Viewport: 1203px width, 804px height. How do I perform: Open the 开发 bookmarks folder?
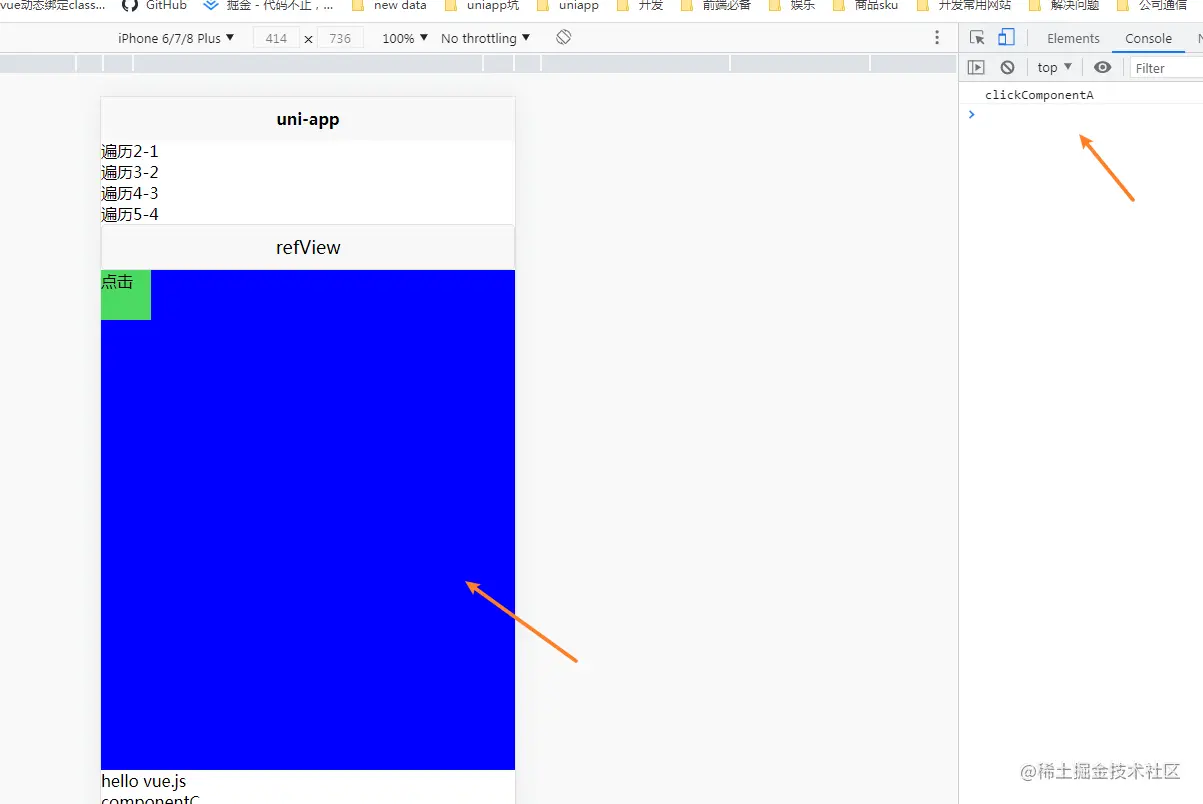[x=640, y=5]
